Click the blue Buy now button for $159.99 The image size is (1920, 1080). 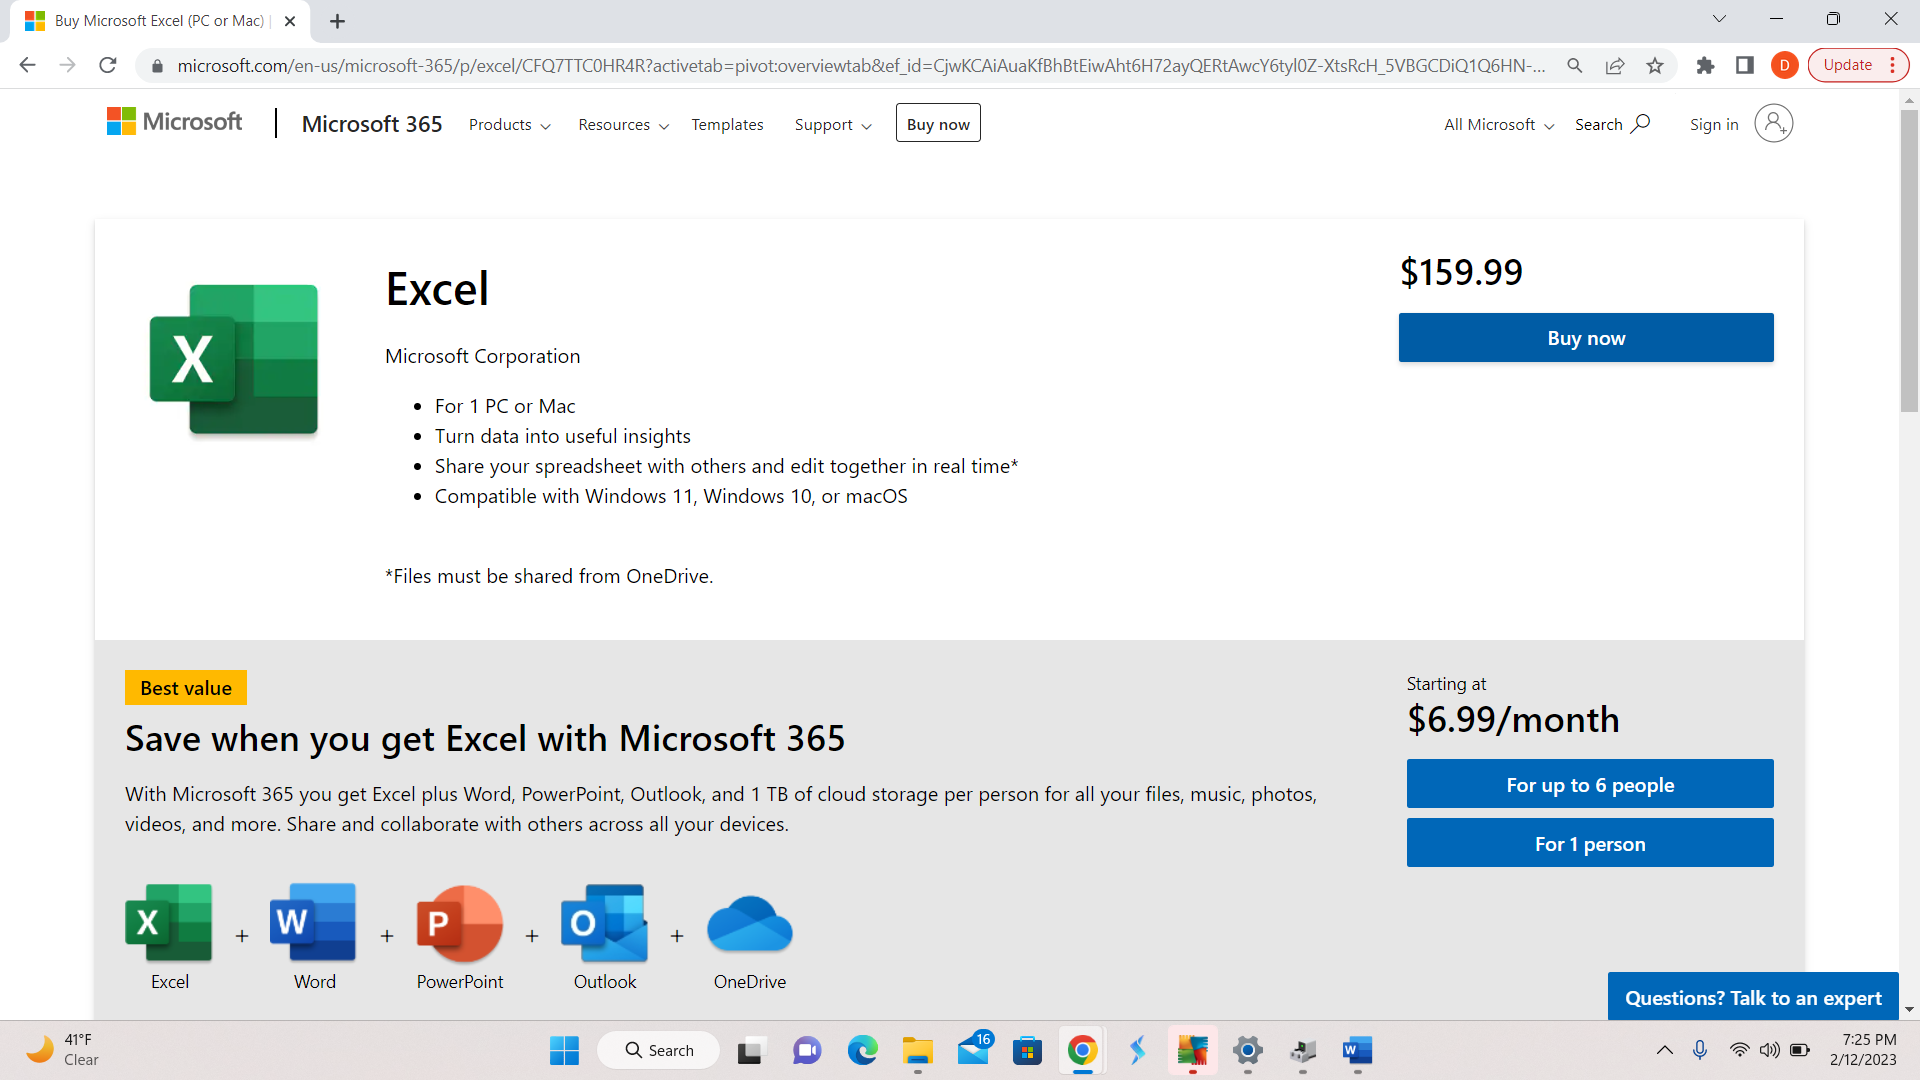pyautogui.click(x=1585, y=338)
